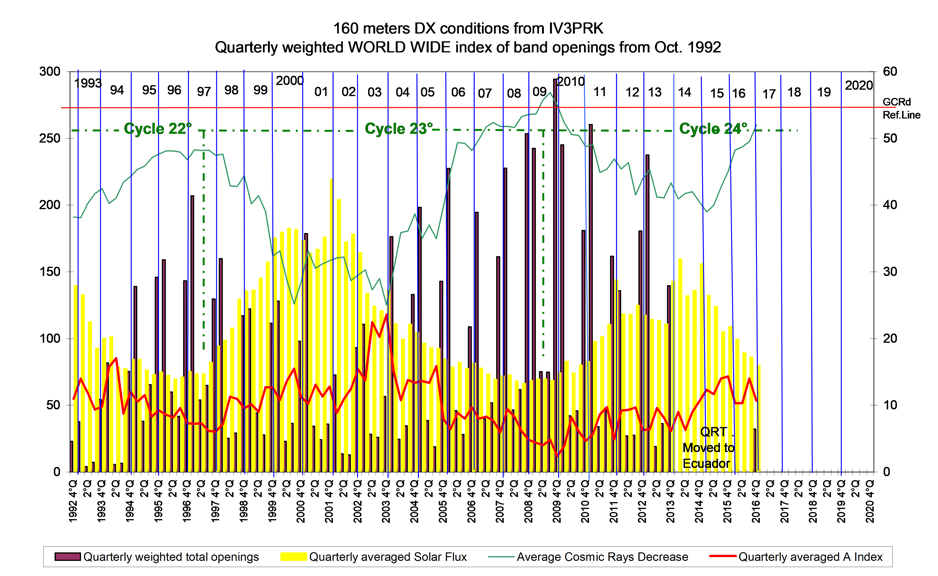Click the 1993 year label
938x576 pixels.
(87, 81)
